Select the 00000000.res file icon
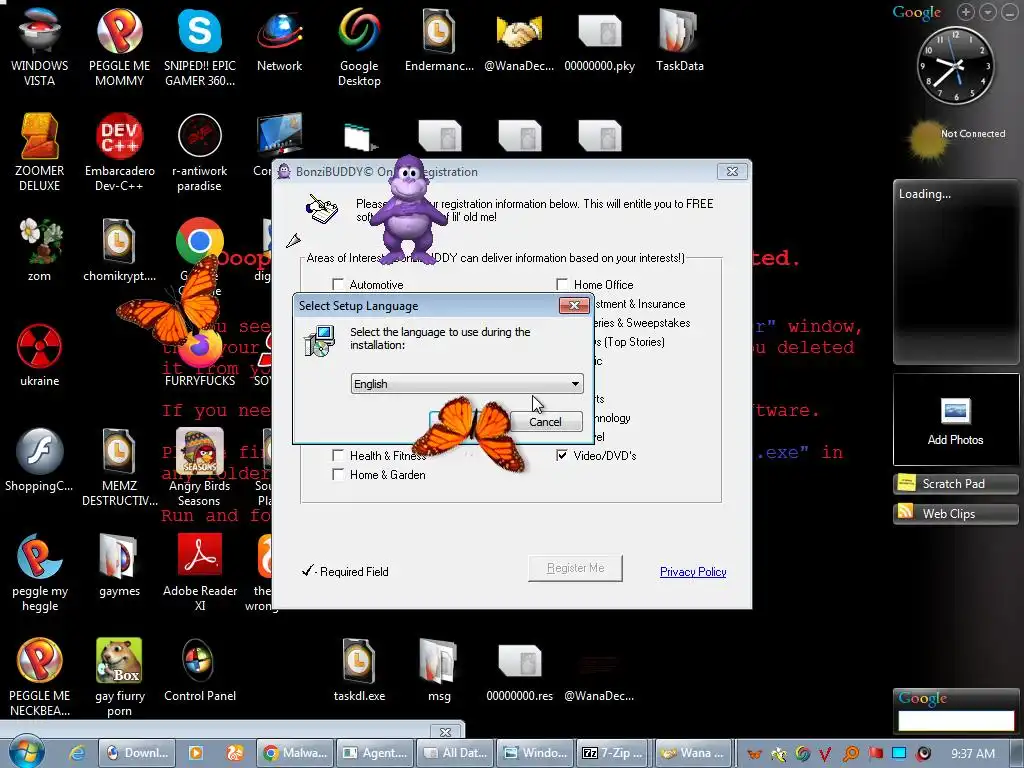This screenshot has width=1024, height=768. pyautogui.click(x=520, y=670)
